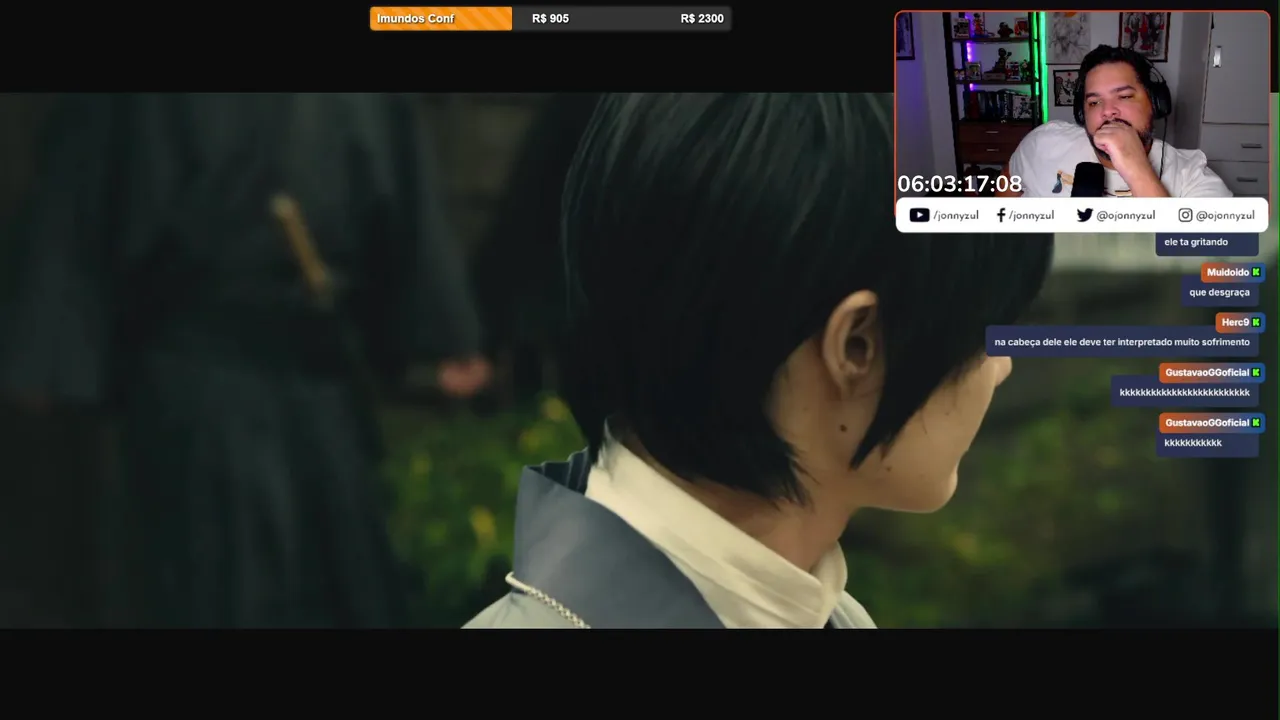Click the @ojonnyzul handle next to Twitter icon
Viewport: 1280px width, 720px height.
pyautogui.click(x=1125, y=215)
